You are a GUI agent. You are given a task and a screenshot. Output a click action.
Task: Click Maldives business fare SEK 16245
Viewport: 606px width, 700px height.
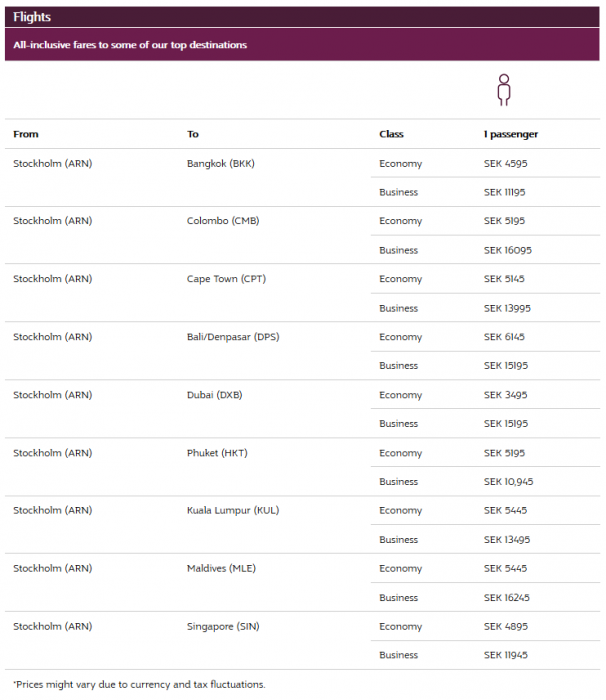(507, 598)
